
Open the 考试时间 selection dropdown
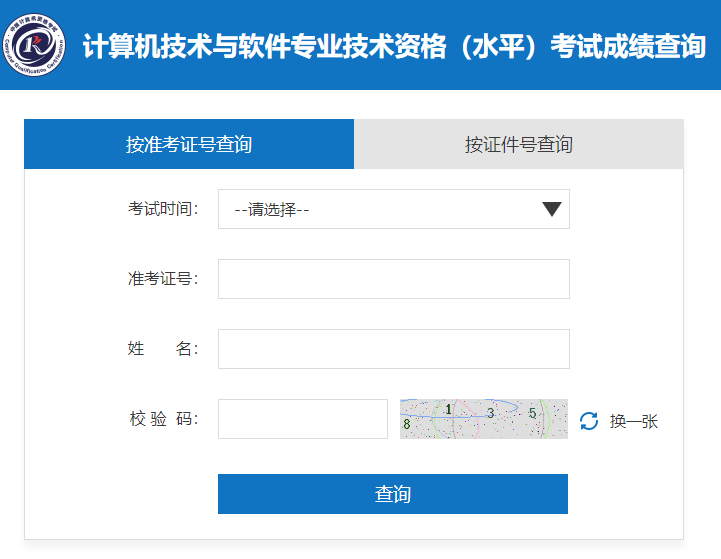(393, 209)
